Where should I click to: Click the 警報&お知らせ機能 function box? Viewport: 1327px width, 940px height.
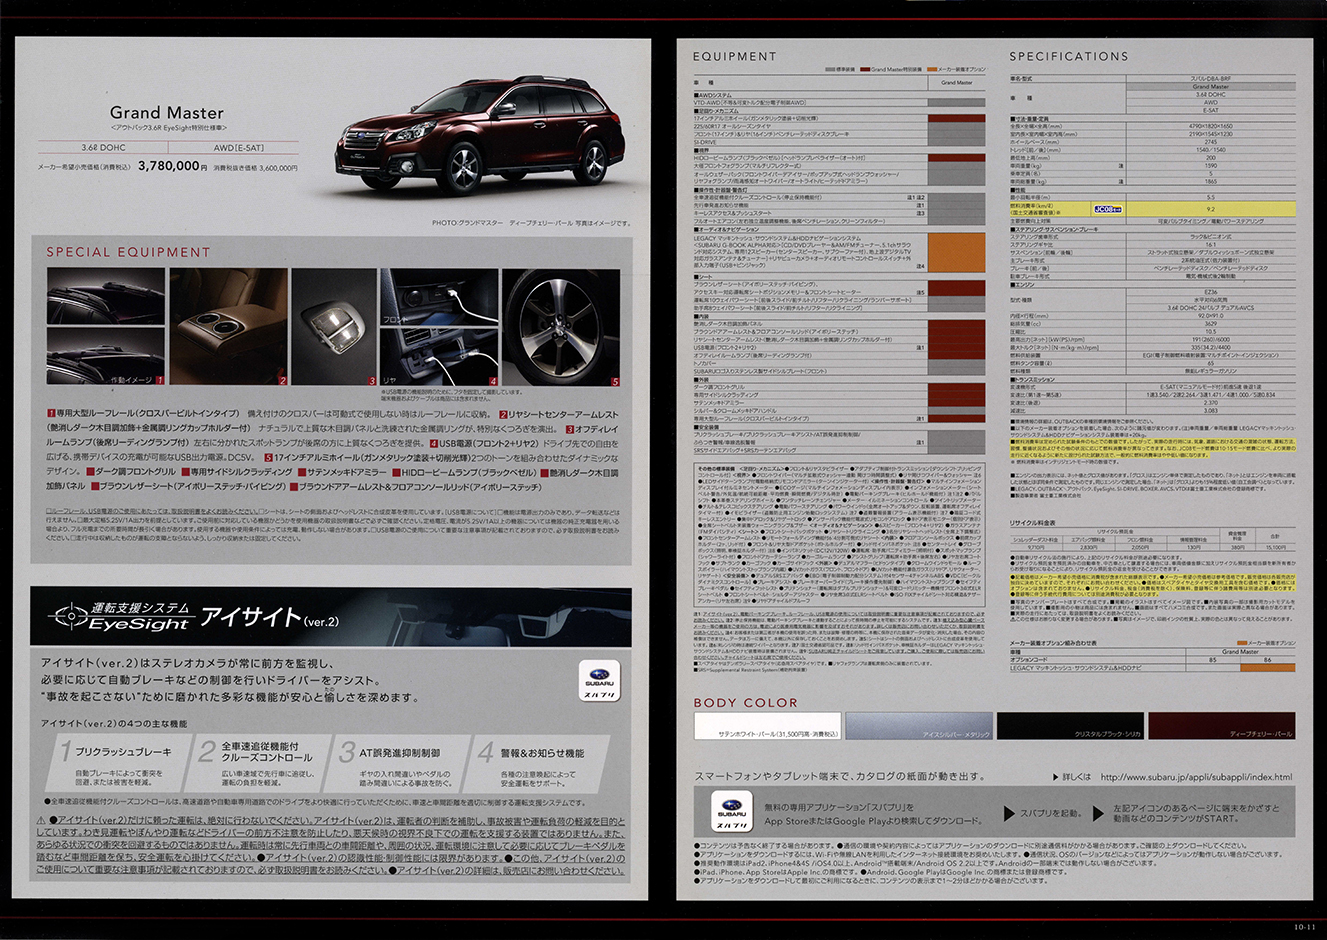click(537, 764)
